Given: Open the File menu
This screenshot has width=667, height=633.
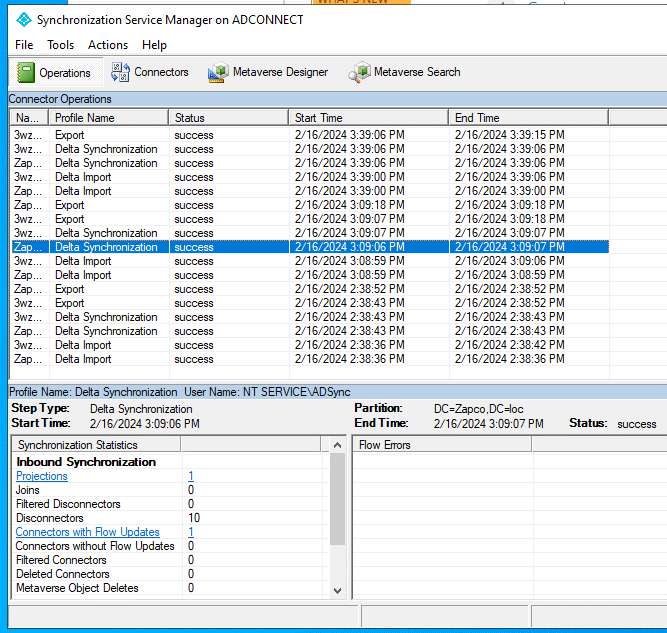Looking at the screenshot, I should click(24, 45).
